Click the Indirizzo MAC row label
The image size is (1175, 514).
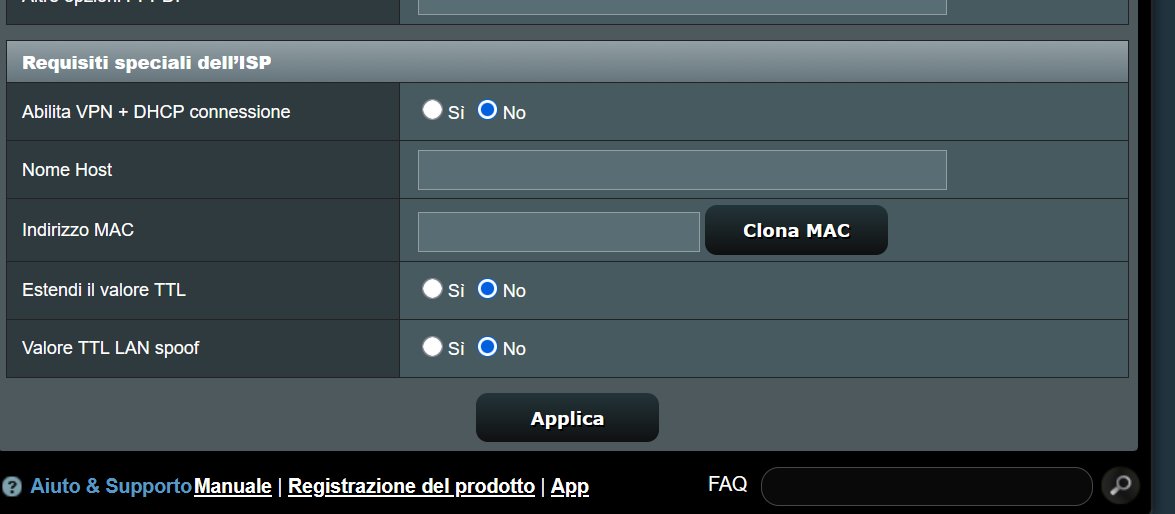(78, 230)
